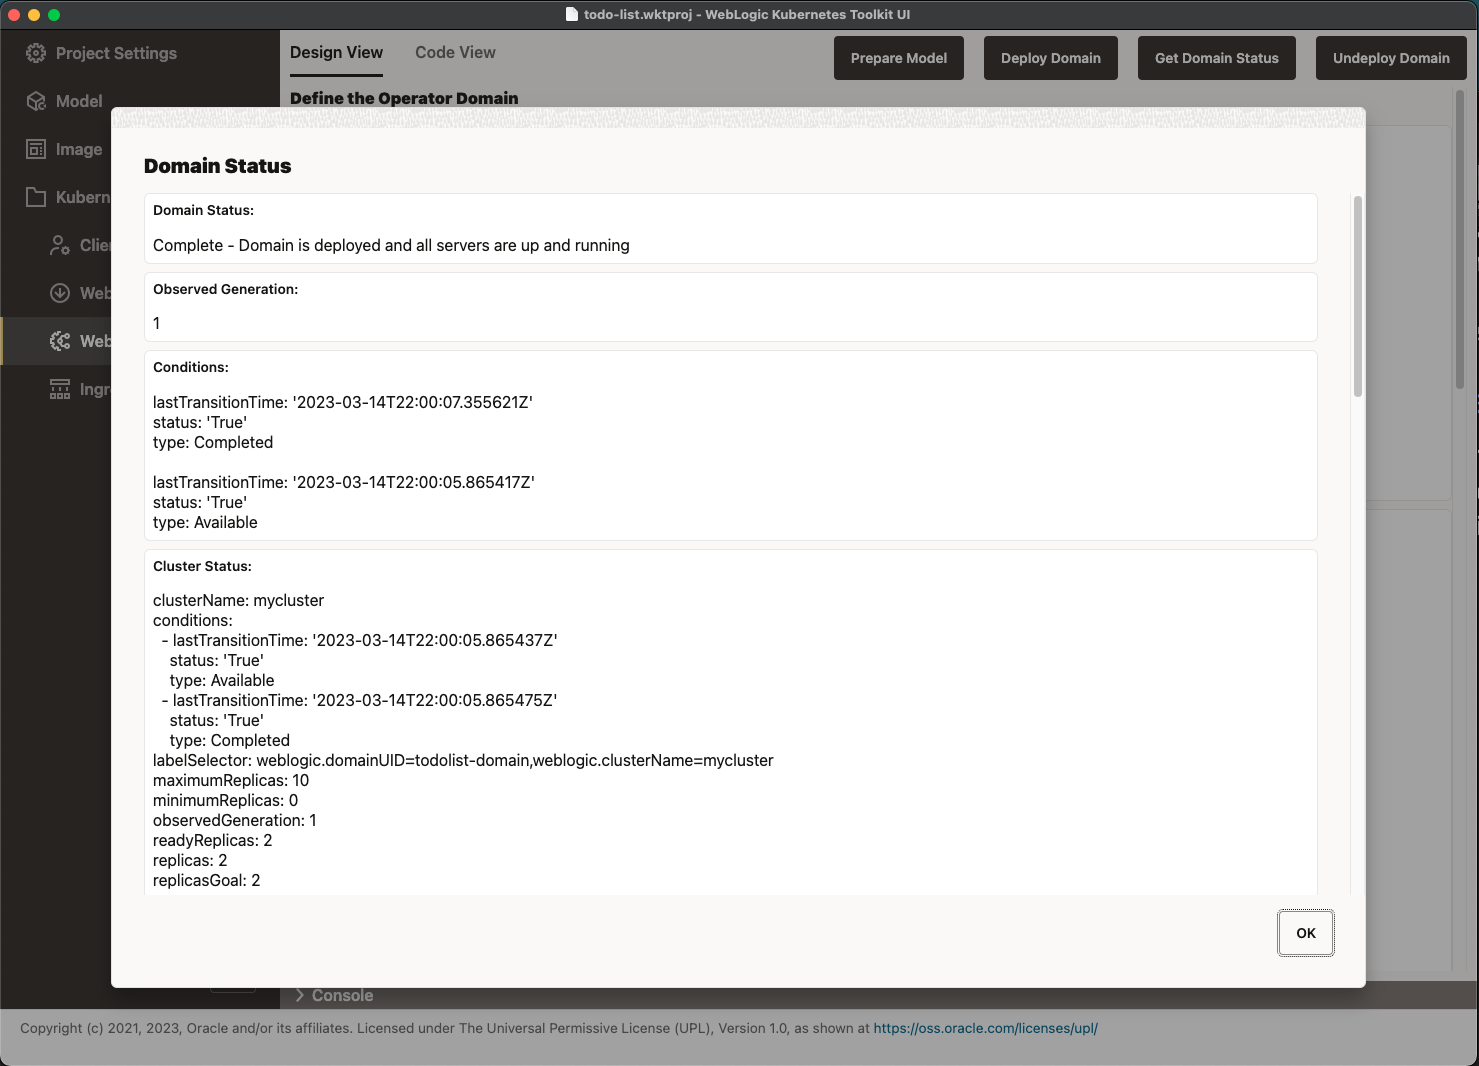
Task: Click the 'readyReplicas: 2' line
Action: pos(213,840)
